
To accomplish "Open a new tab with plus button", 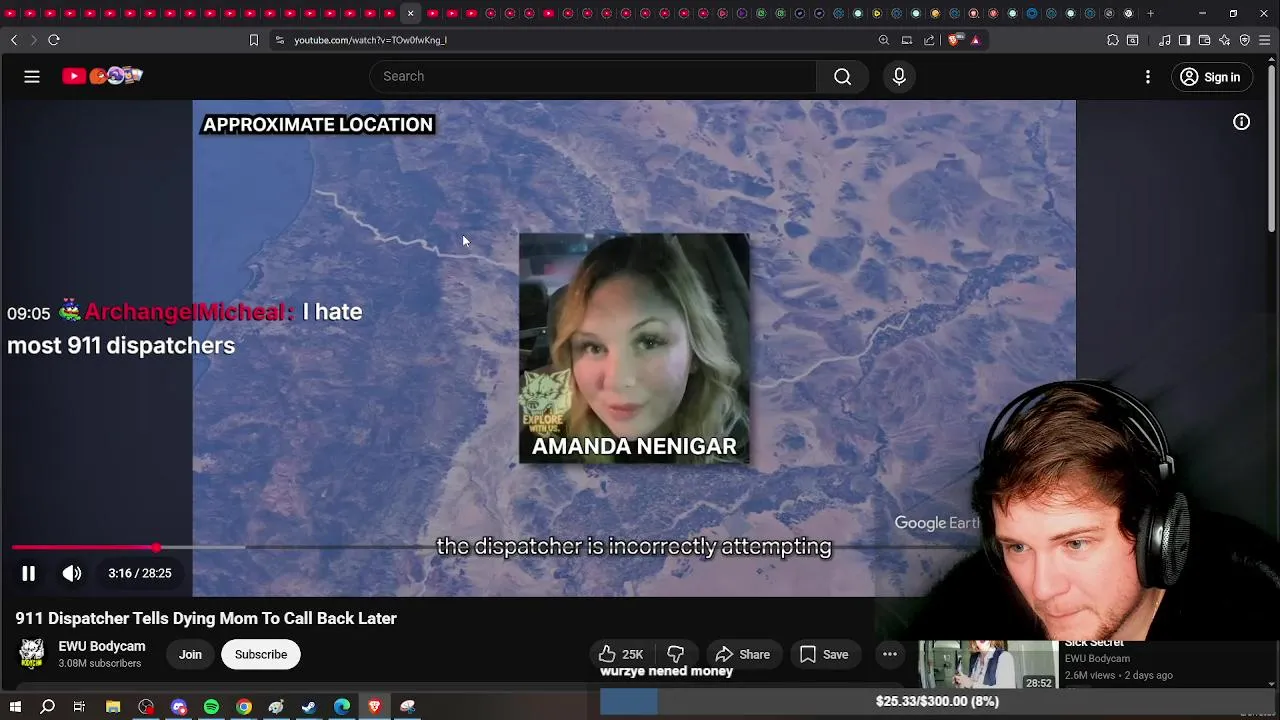I will pyautogui.click(x=1150, y=13).
